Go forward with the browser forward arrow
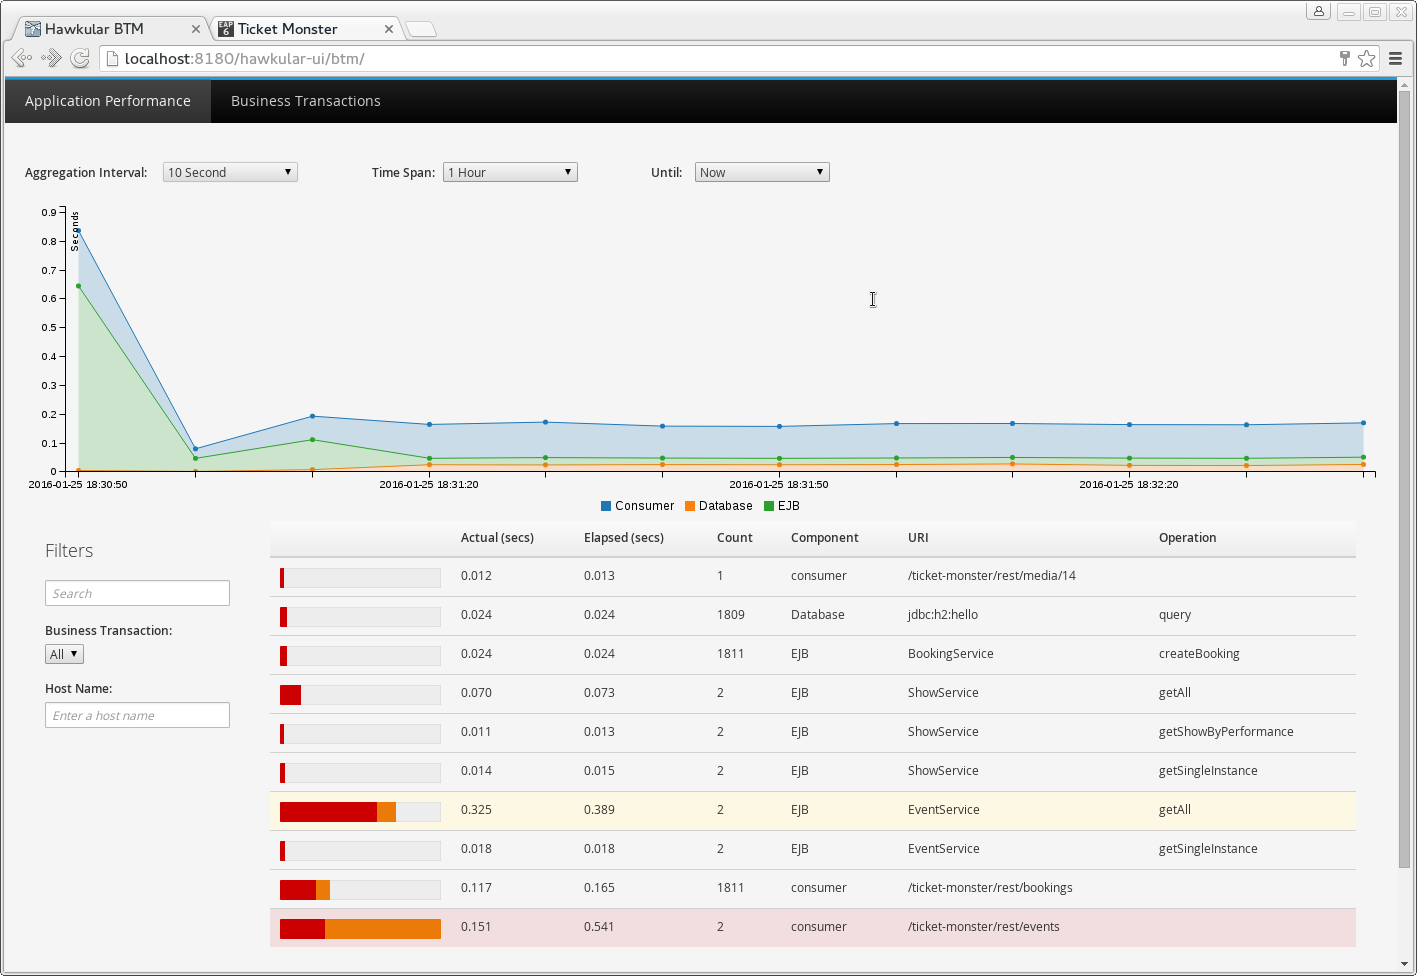The height and width of the screenshot is (976, 1417). (x=51, y=58)
